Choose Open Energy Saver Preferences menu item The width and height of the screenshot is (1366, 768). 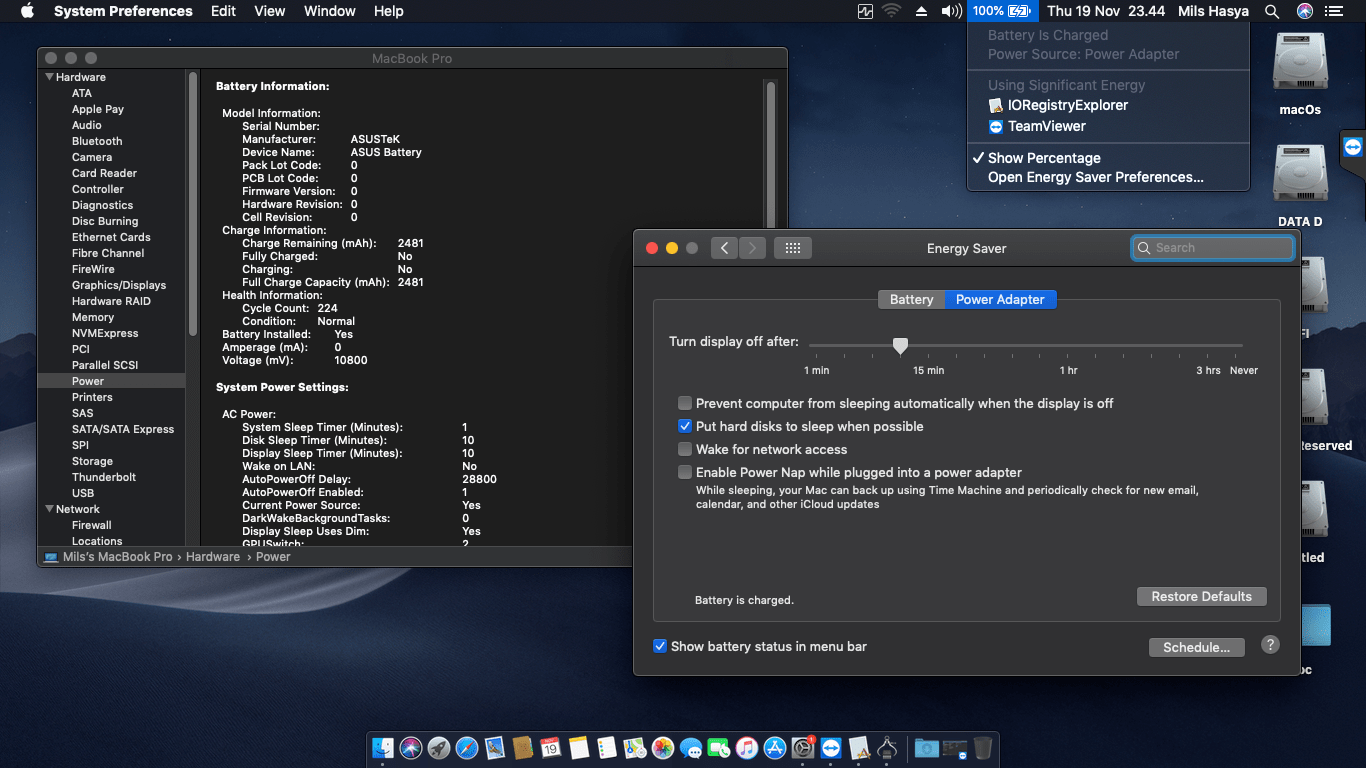[1095, 177]
